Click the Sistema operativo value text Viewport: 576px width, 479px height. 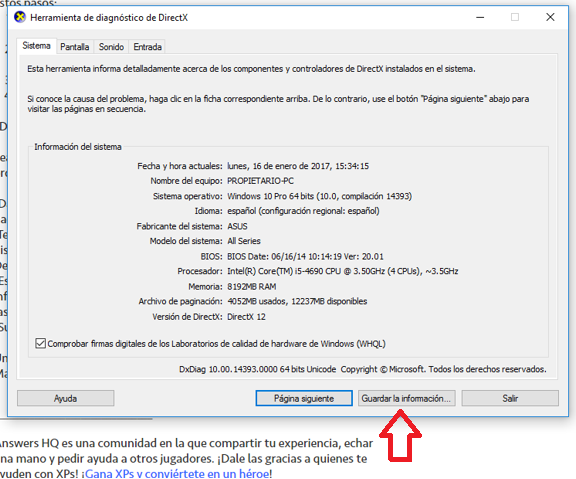[319, 196]
